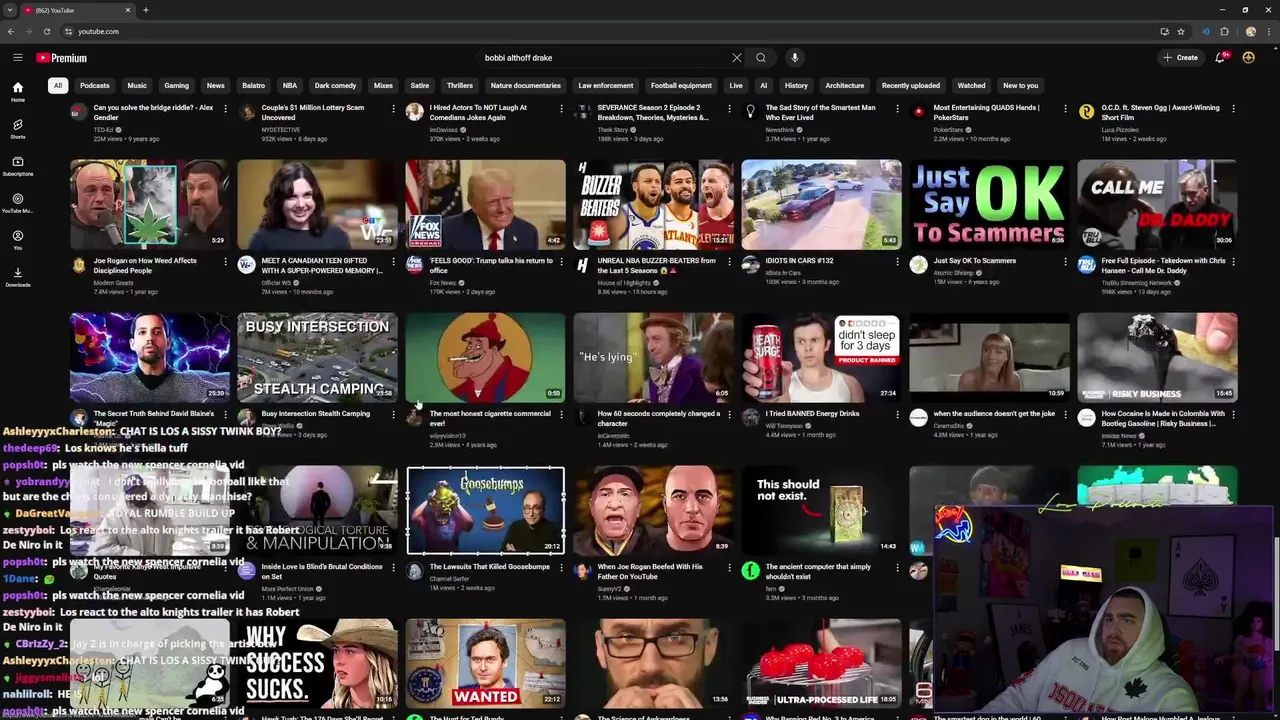Viewport: 1280px width, 720px height.
Task: Play the CALL ME DR. DADDY thumbnail
Action: [1157, 204]
